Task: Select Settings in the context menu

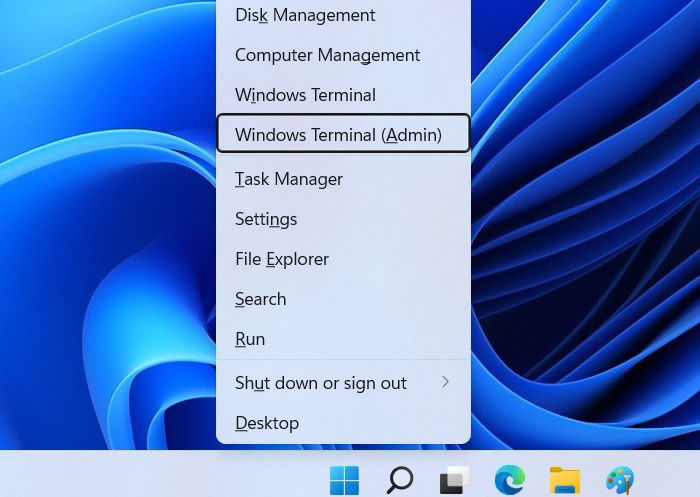Action: [343, 219]
